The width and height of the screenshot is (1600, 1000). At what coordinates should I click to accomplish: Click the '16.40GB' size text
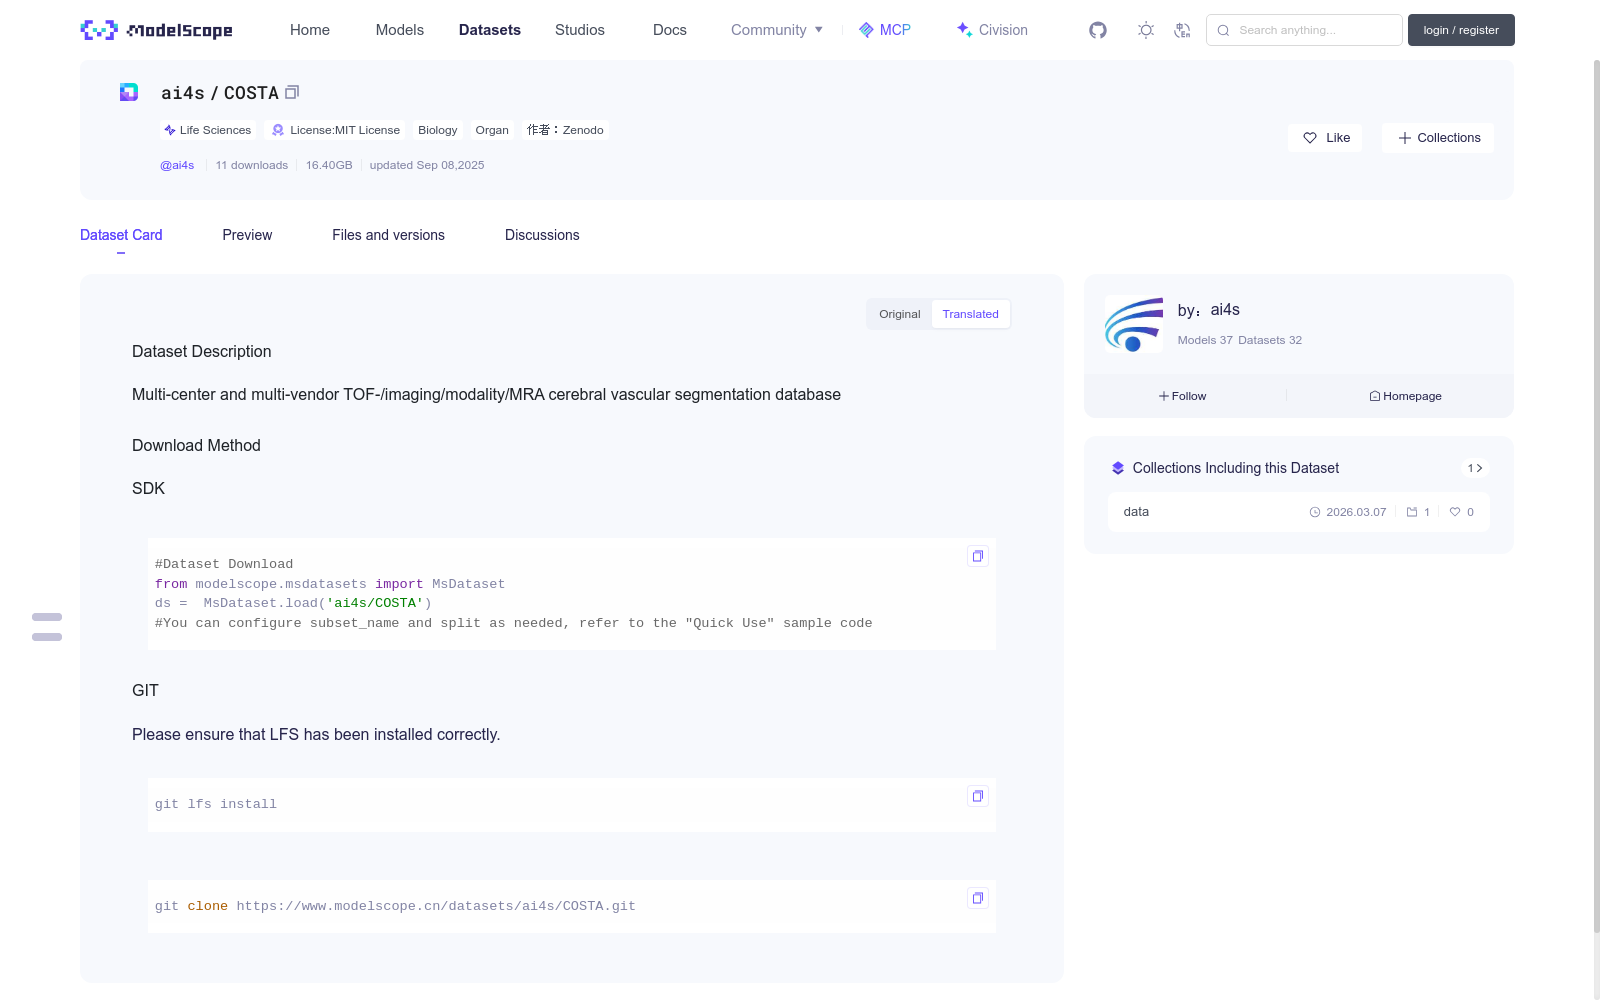[x=329, y=165]
